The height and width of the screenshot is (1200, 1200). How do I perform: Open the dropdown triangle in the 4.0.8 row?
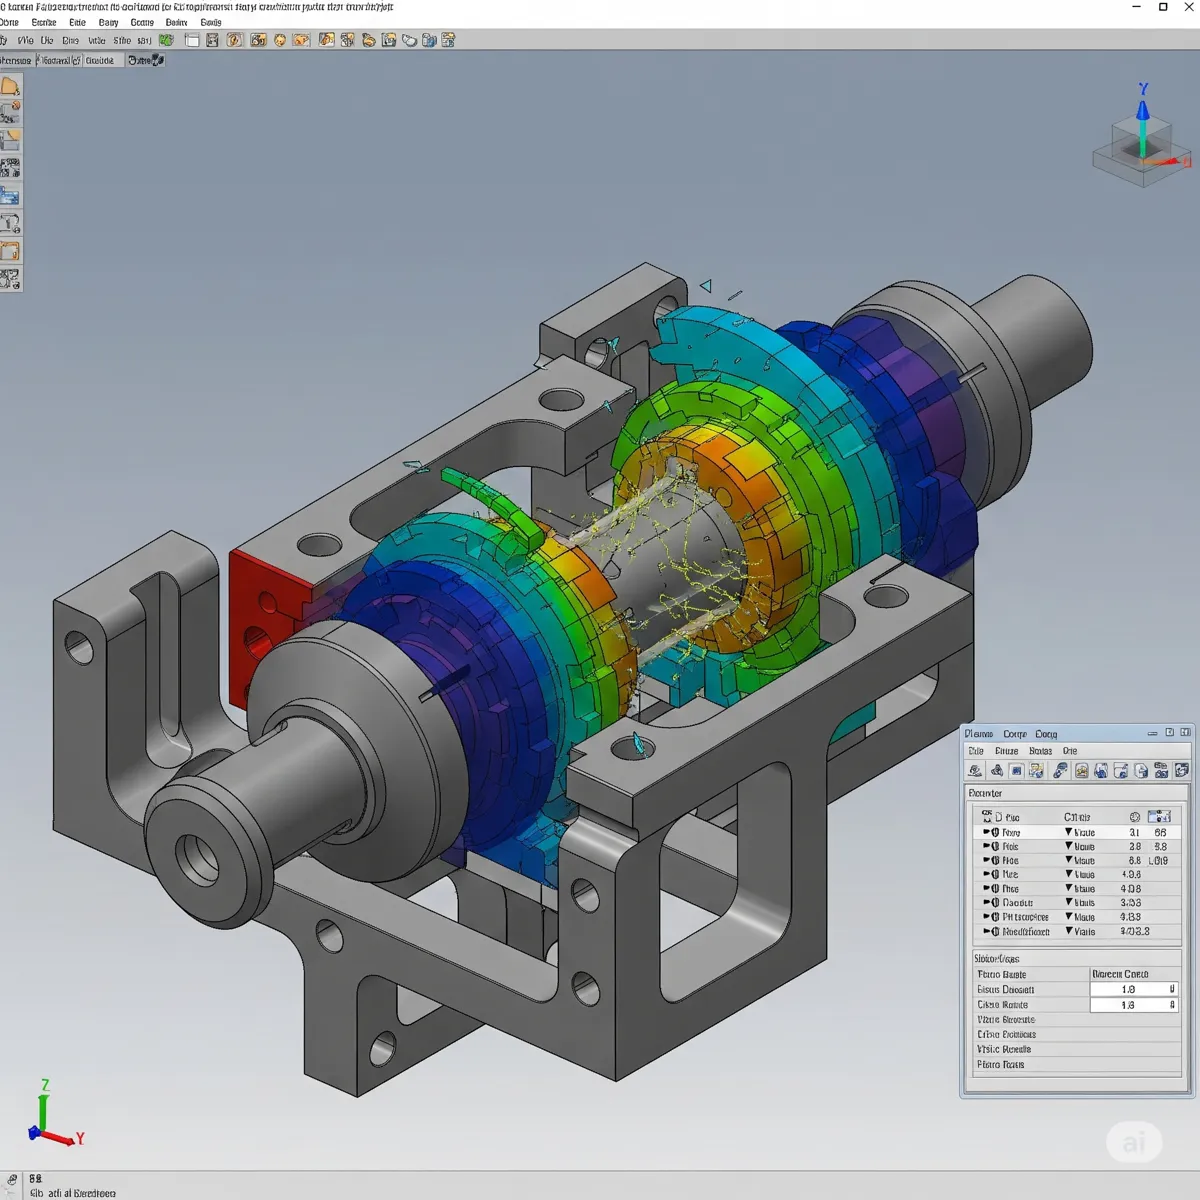coord(1069,889)
